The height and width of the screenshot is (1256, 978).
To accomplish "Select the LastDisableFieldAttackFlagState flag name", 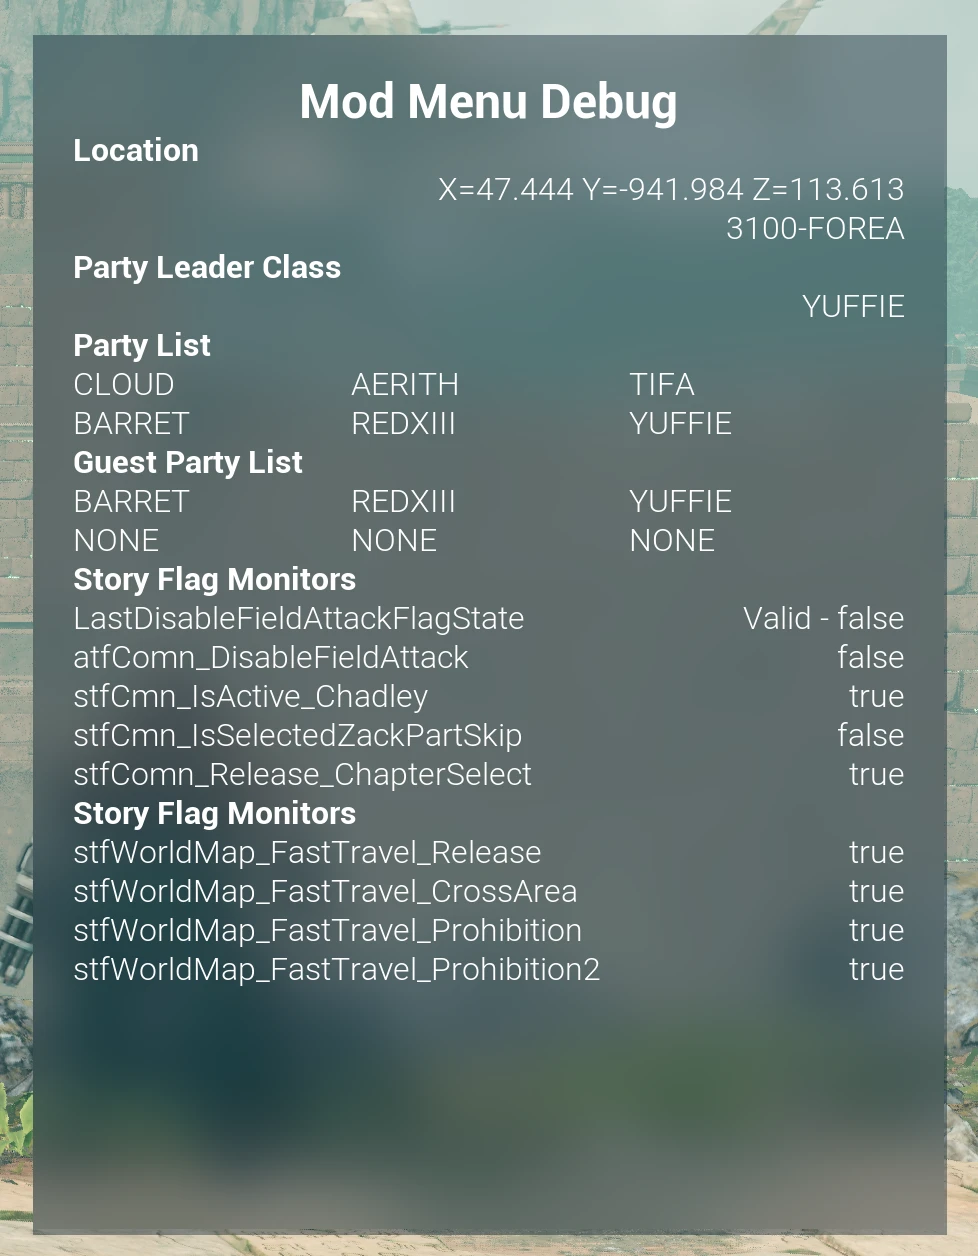I will click(x=298, y=618).
